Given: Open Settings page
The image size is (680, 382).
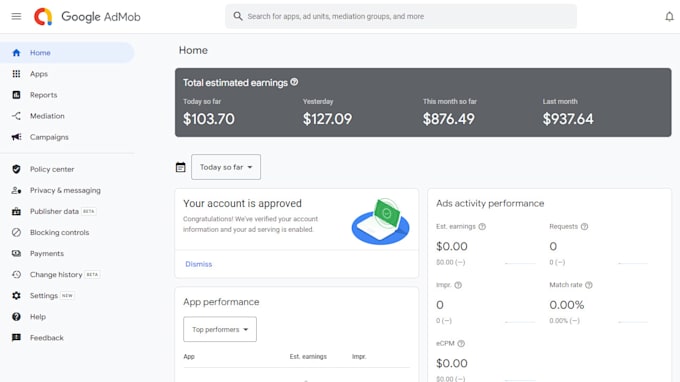Looking at the screenshot, I should (x=67, y=296).
